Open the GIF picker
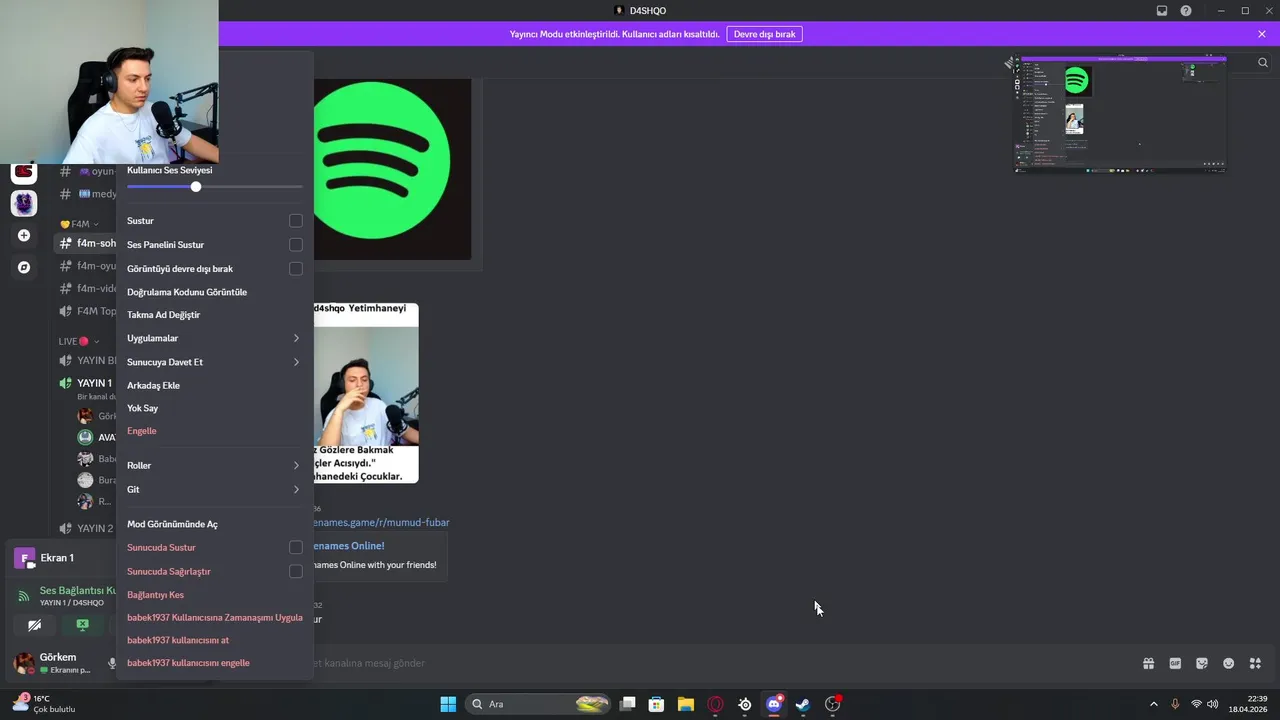This screenshot has height=720, width=1280. pyautogui.click(x=1175, y=663)
